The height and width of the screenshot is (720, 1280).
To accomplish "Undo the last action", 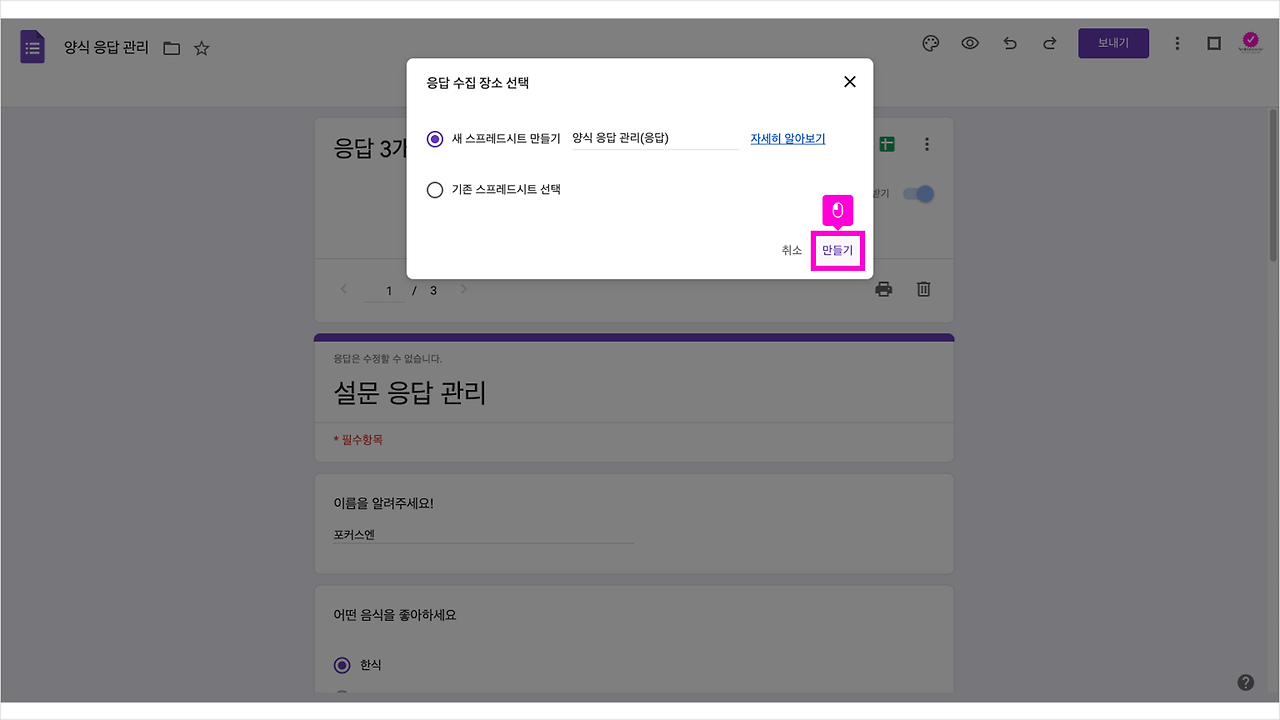I will [x=1009, y=43].
